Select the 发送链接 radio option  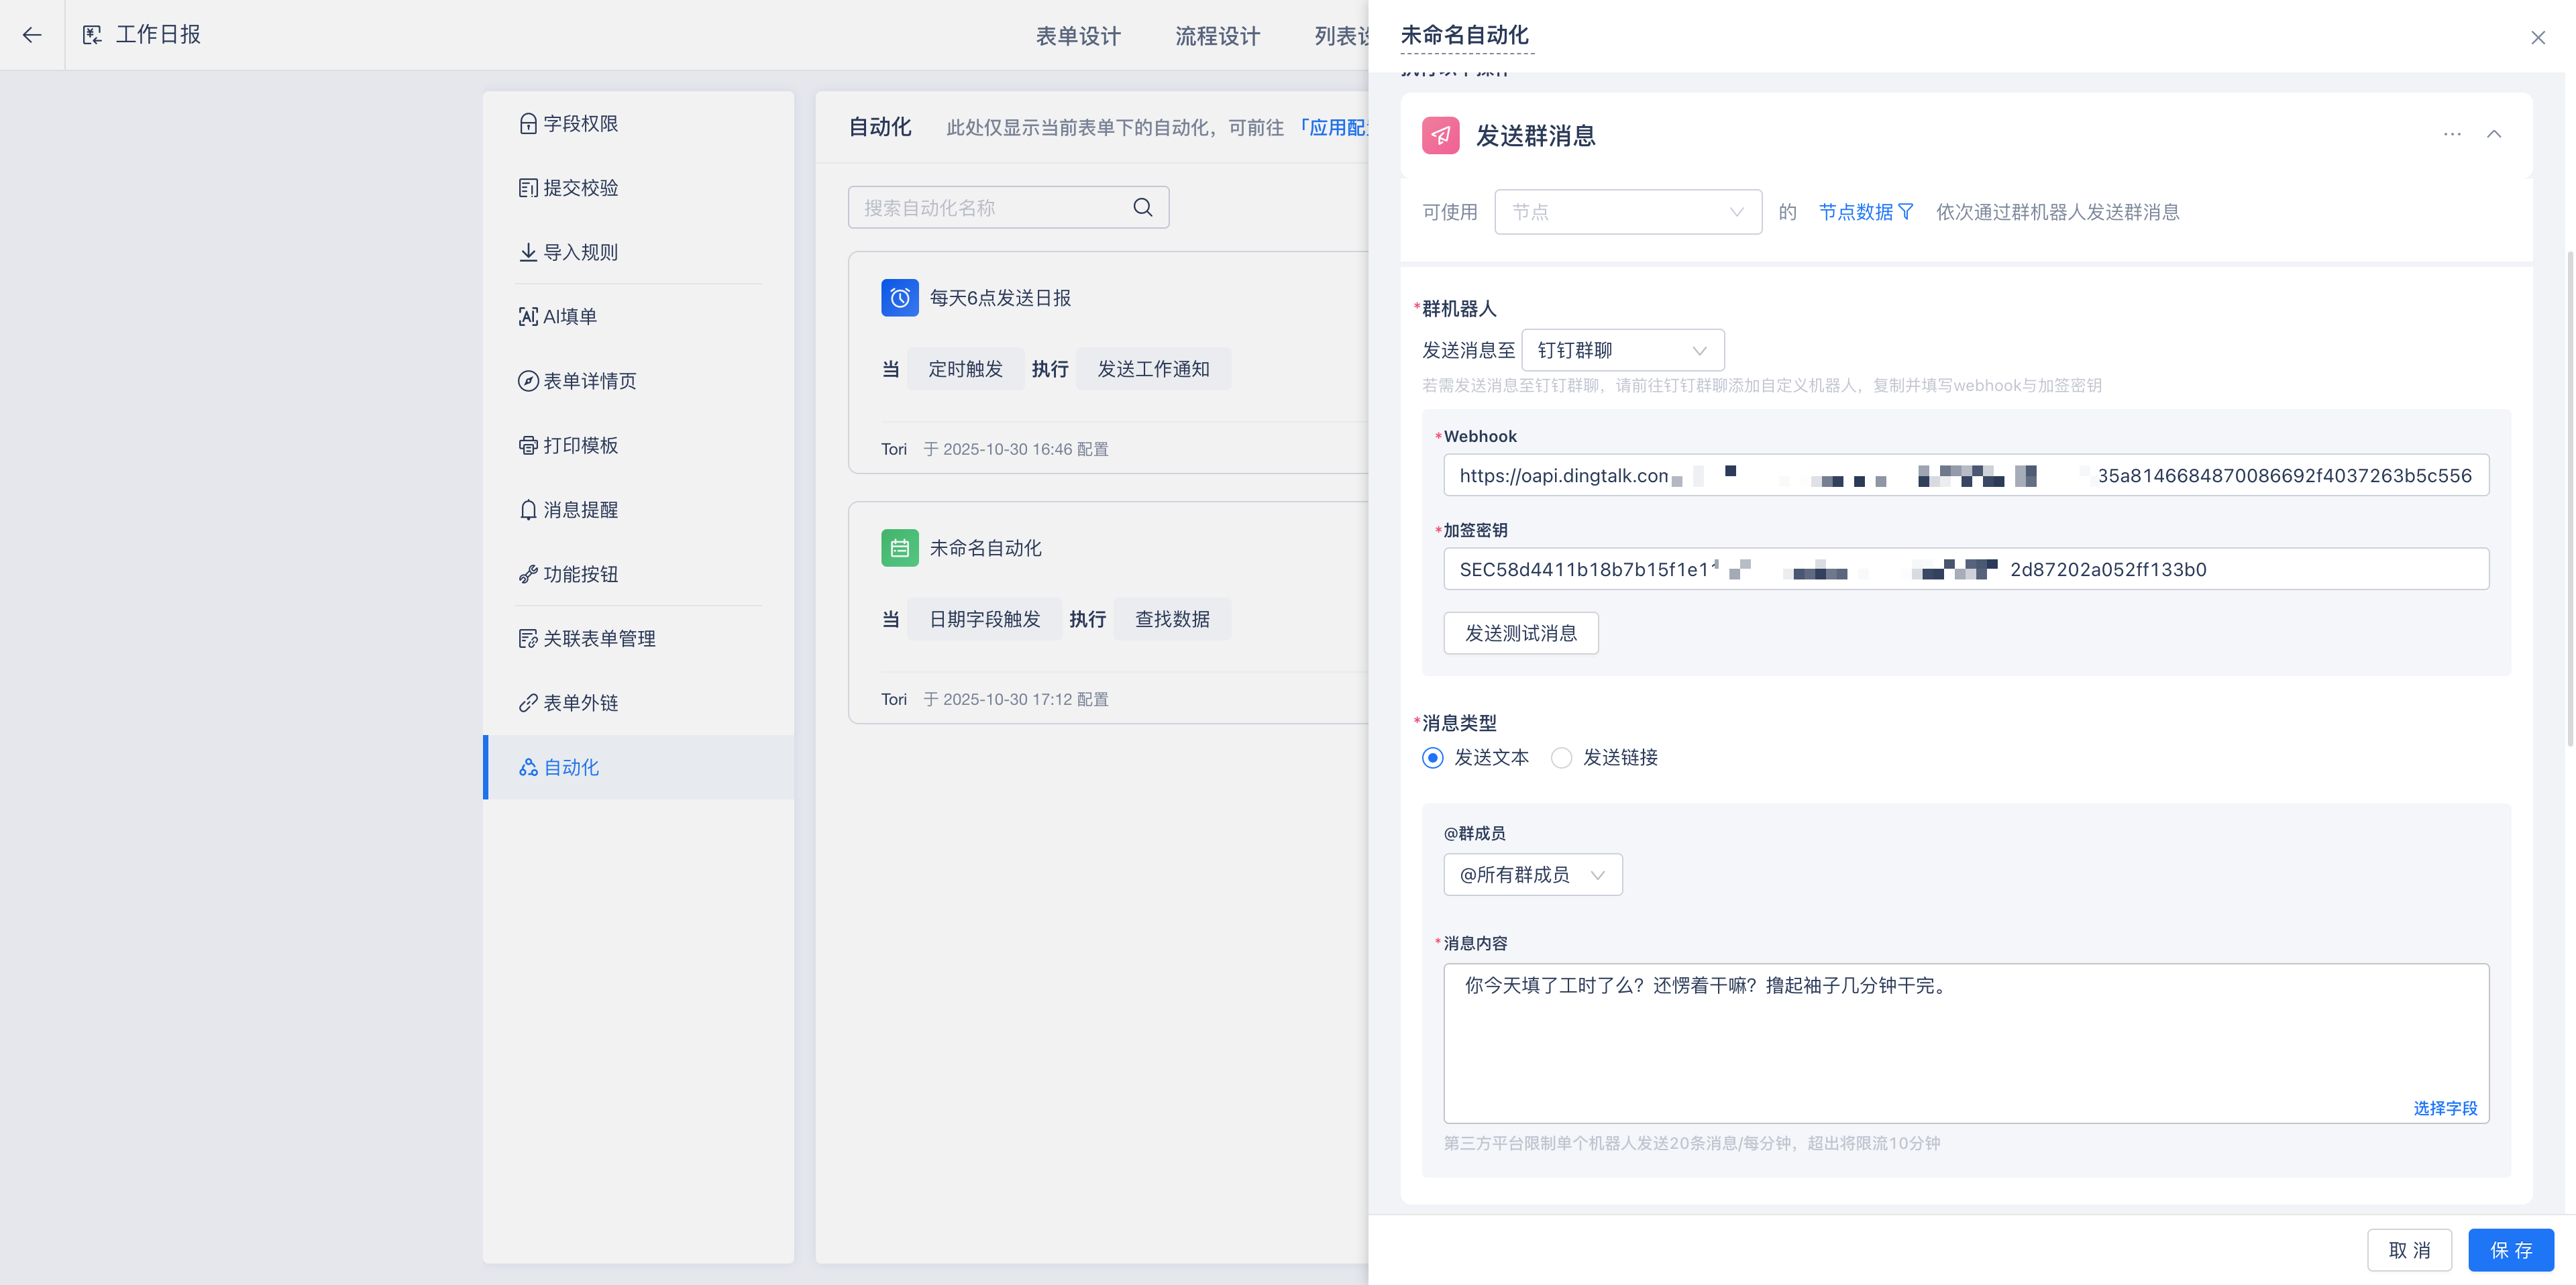coord(1561,757)
